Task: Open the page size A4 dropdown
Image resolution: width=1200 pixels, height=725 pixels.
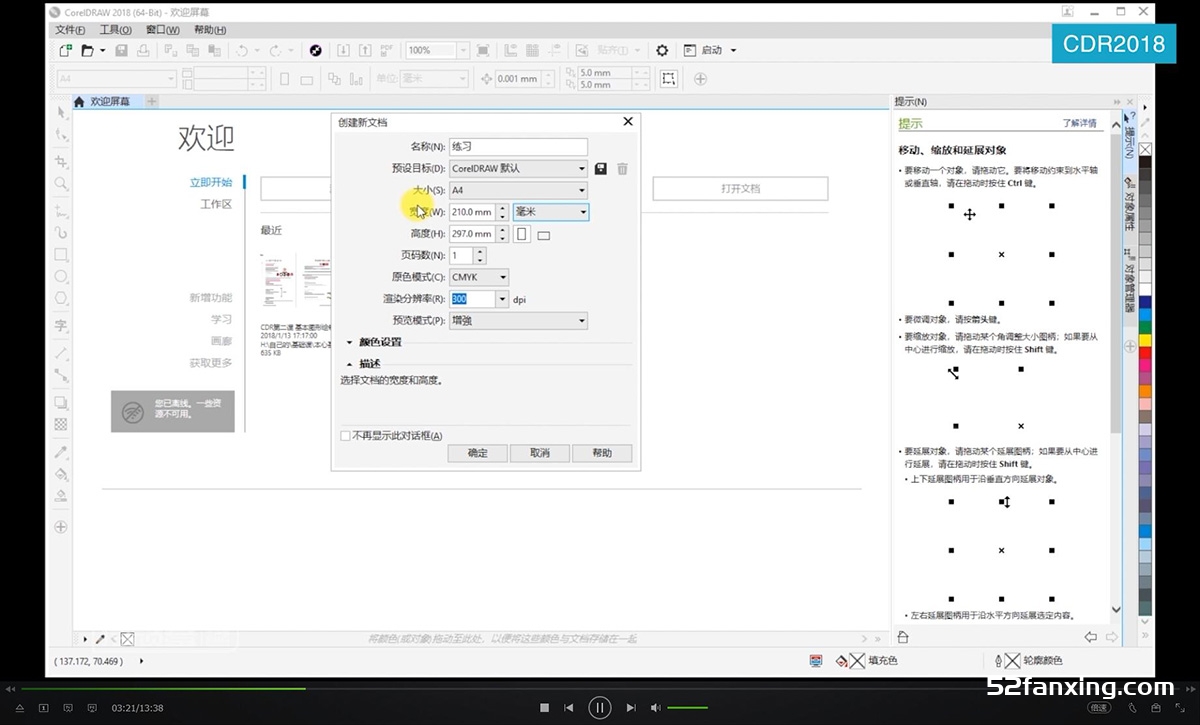Action: tap(518, 190)
